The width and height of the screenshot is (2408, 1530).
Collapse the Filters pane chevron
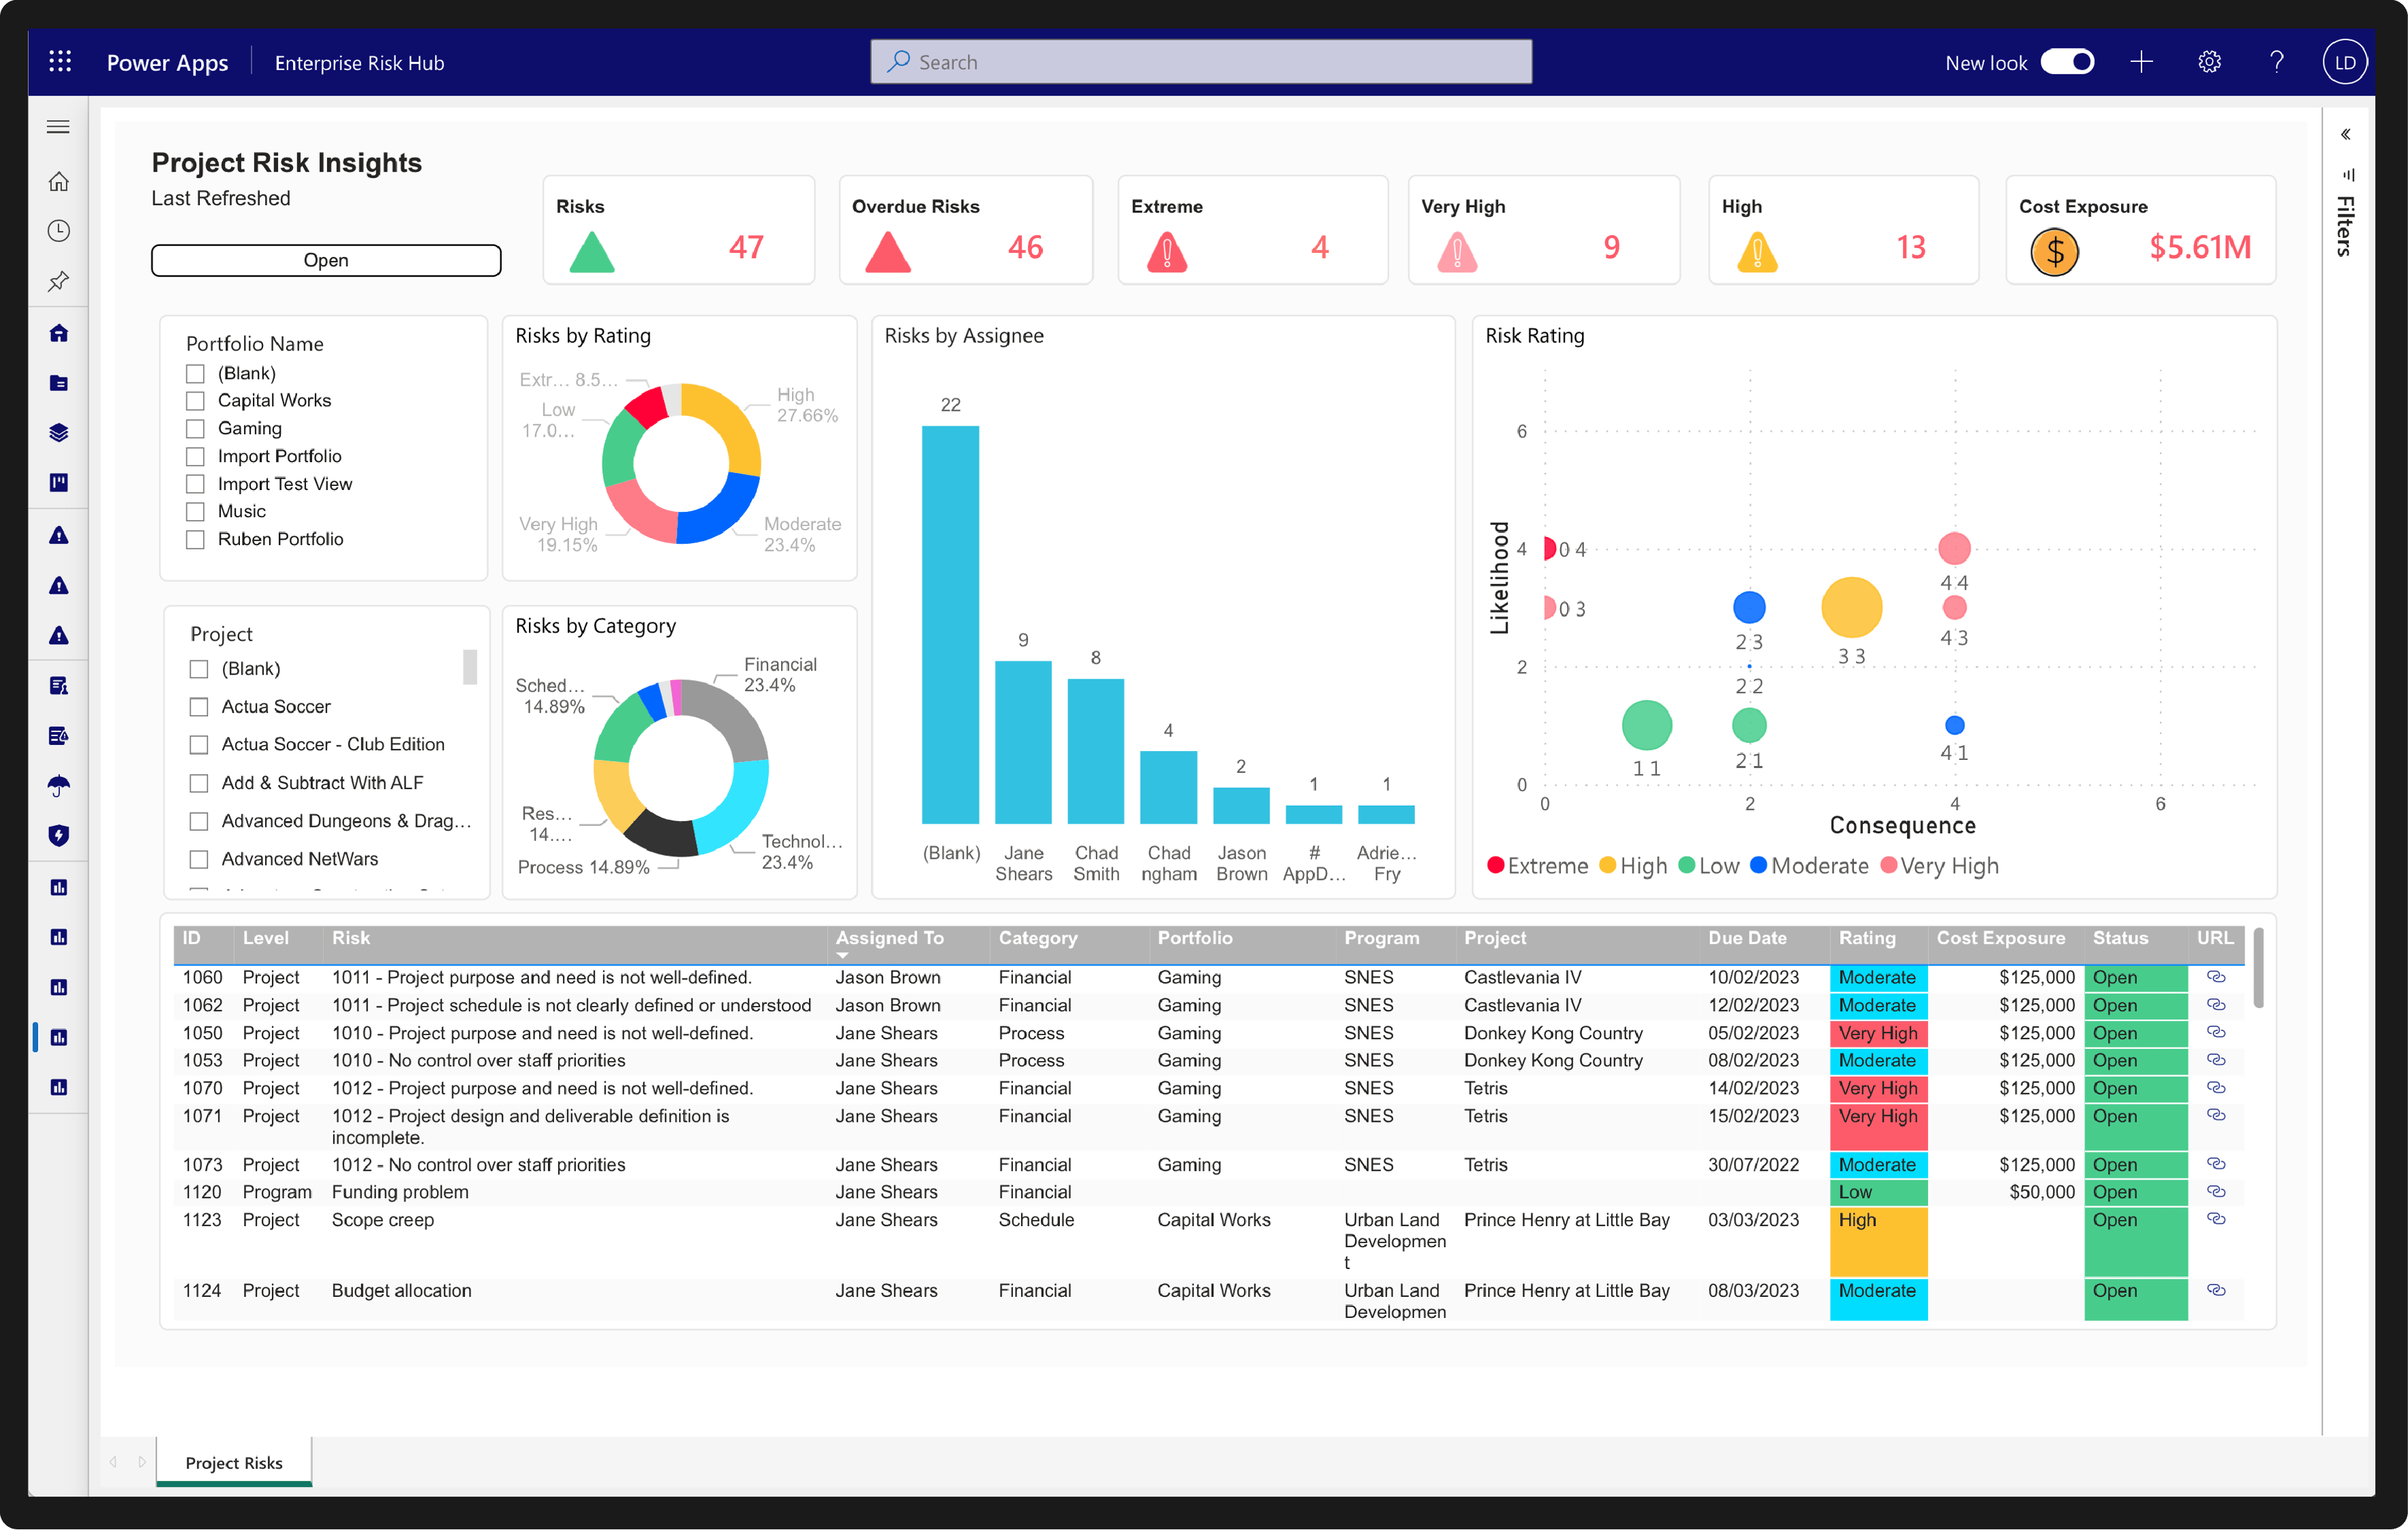[2345, 134]
